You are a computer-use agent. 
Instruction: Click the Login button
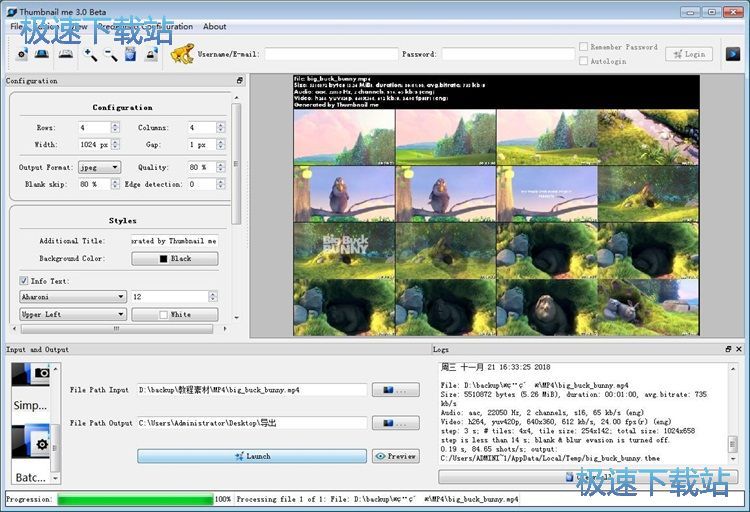(x=689, y=54)
